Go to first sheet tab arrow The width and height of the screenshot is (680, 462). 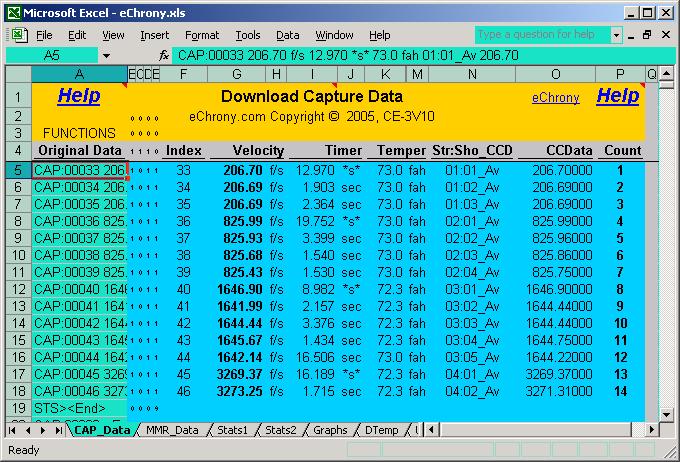tap(12, 430)
